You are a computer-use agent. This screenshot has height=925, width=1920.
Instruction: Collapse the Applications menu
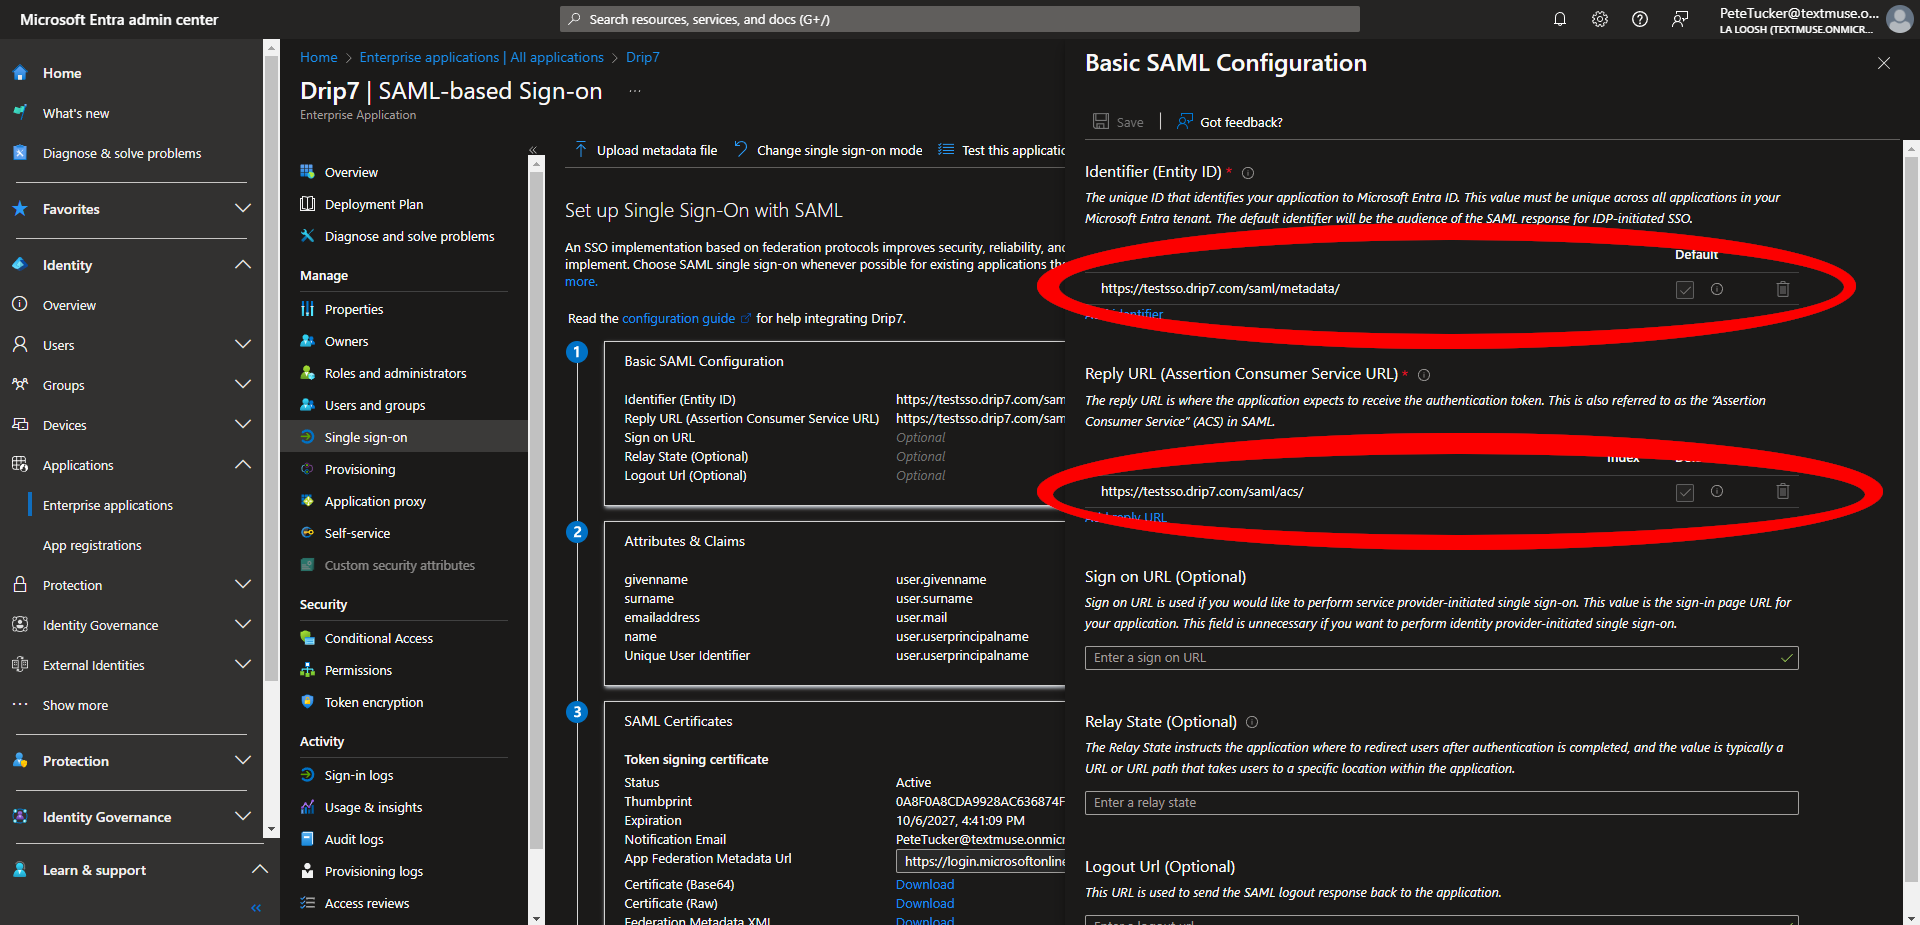(242, 465)
